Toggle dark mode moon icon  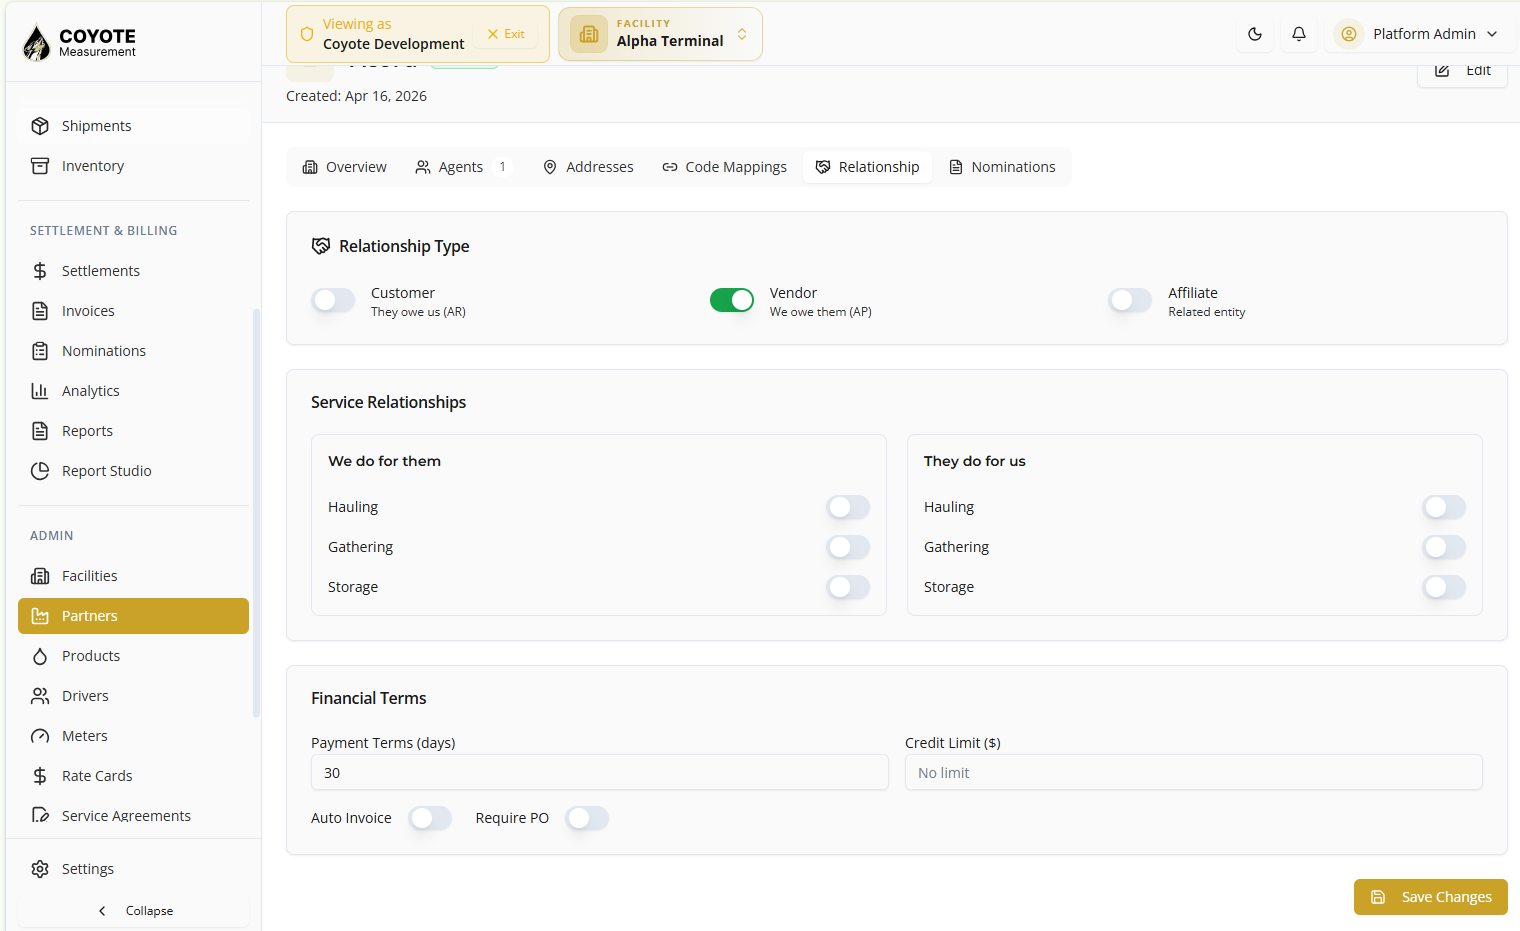[x=1255, y=34]
